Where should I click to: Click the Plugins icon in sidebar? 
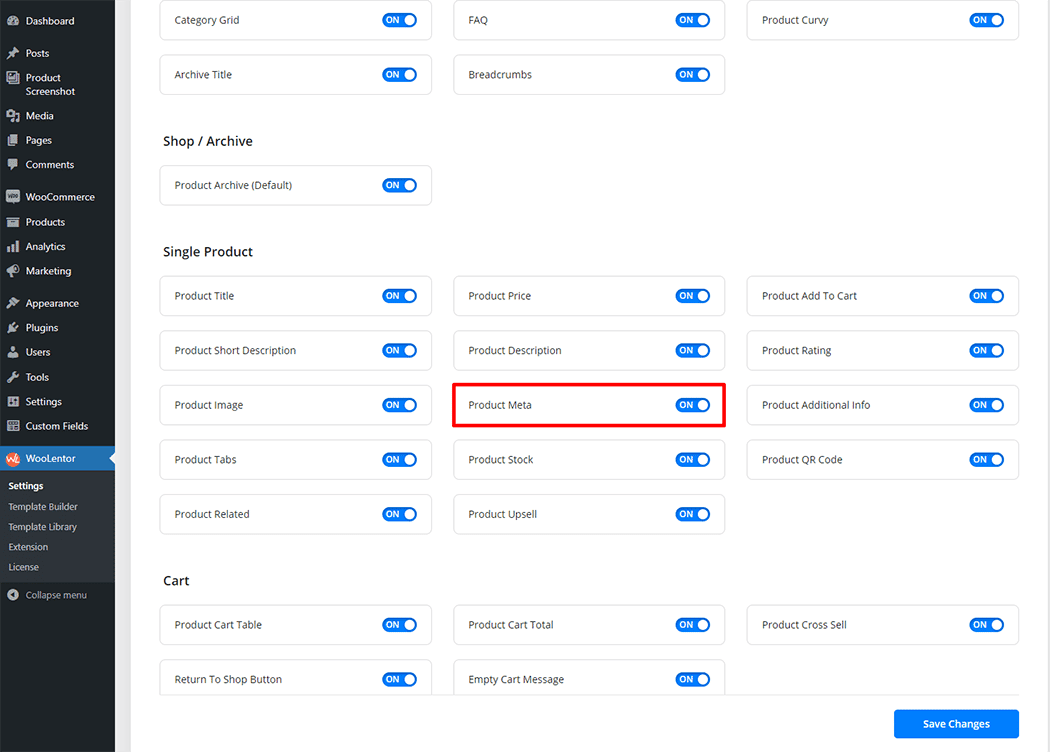pos(13,328)
